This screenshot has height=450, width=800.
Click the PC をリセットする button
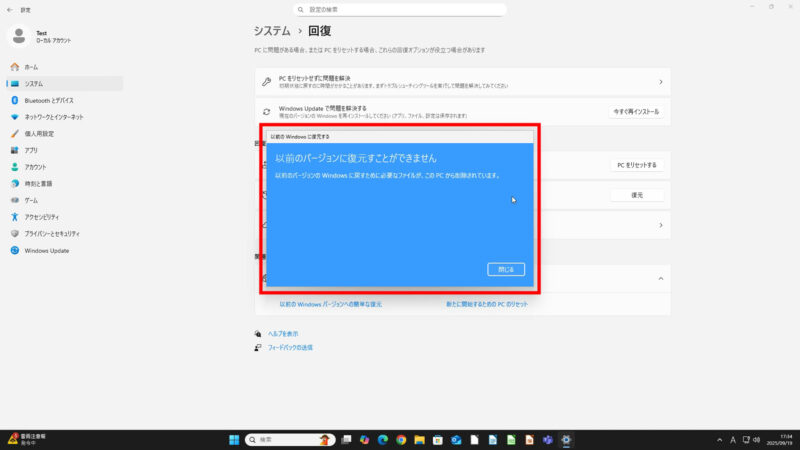[636, 164]
